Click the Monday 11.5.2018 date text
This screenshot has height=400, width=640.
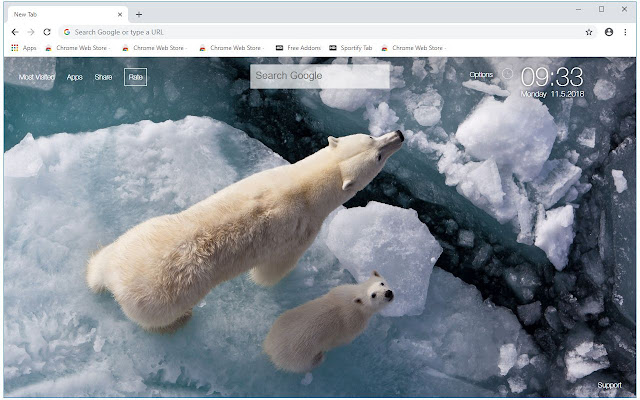(552, 94)
